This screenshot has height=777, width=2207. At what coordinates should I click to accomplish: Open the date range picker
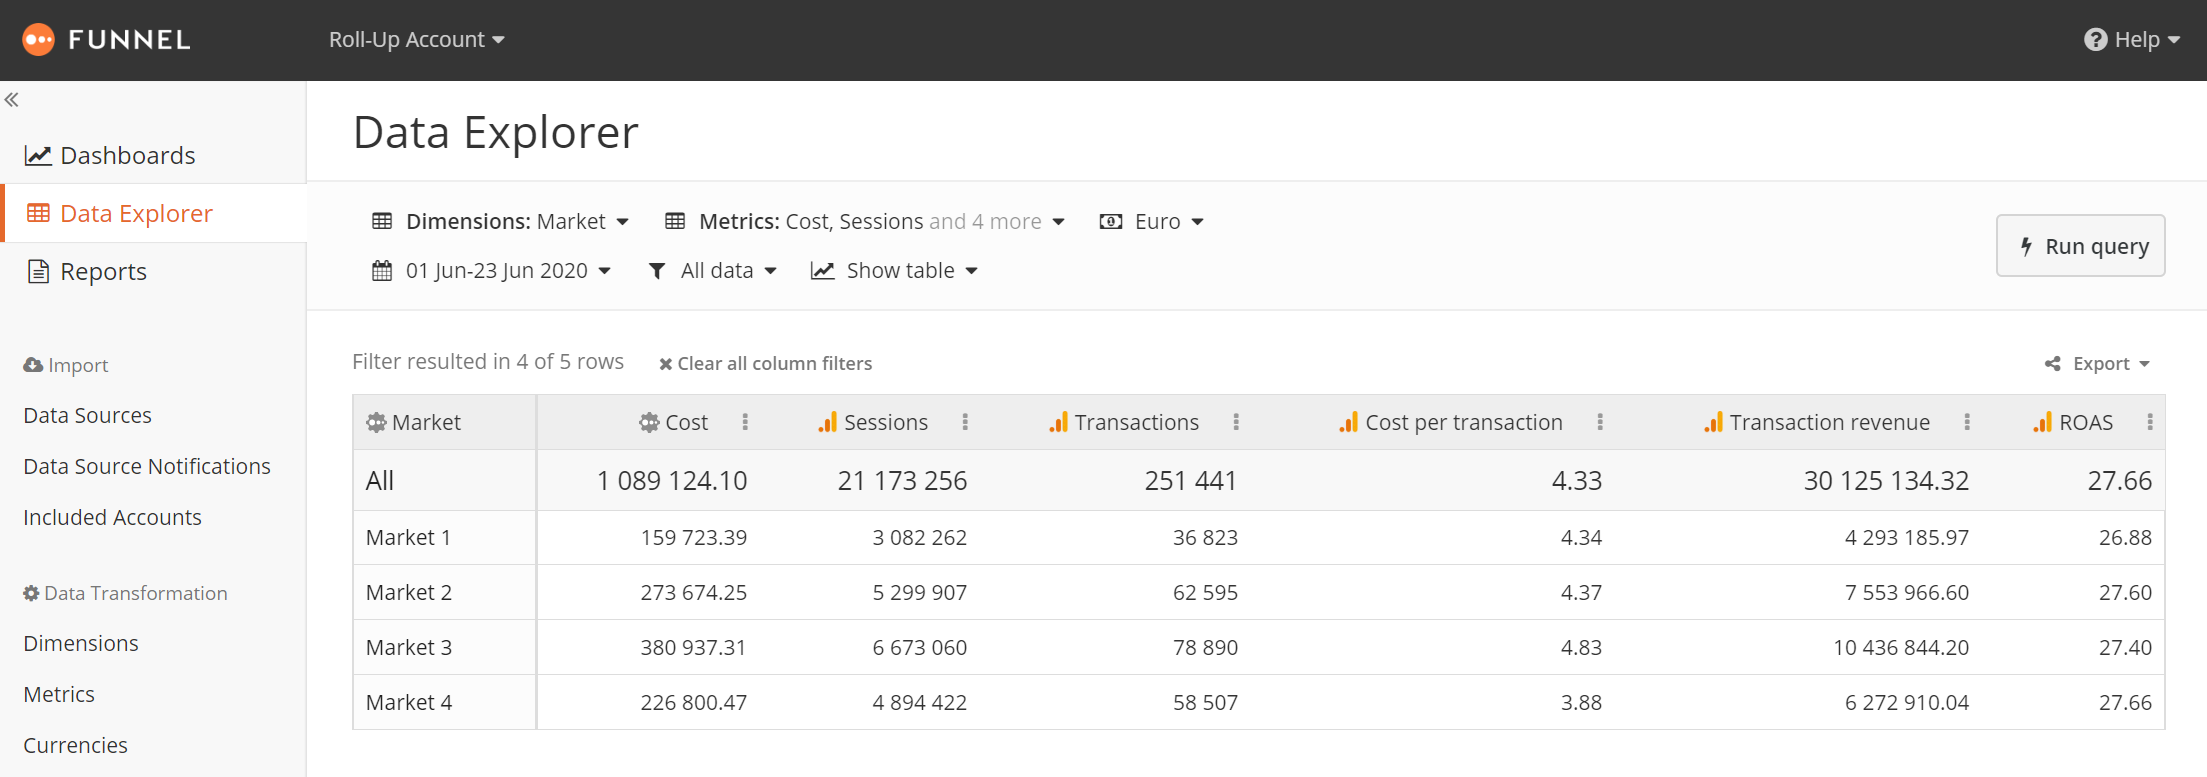tap(492, 271)
